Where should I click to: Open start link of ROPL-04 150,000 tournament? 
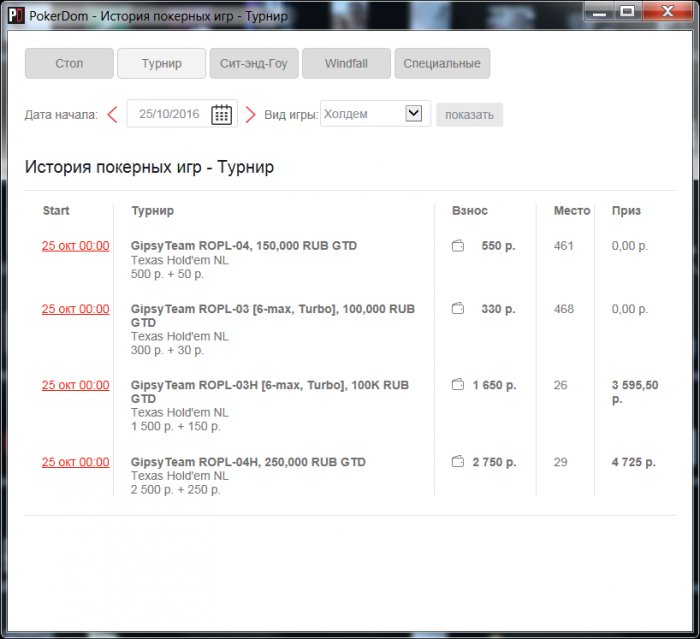[75, 246]
